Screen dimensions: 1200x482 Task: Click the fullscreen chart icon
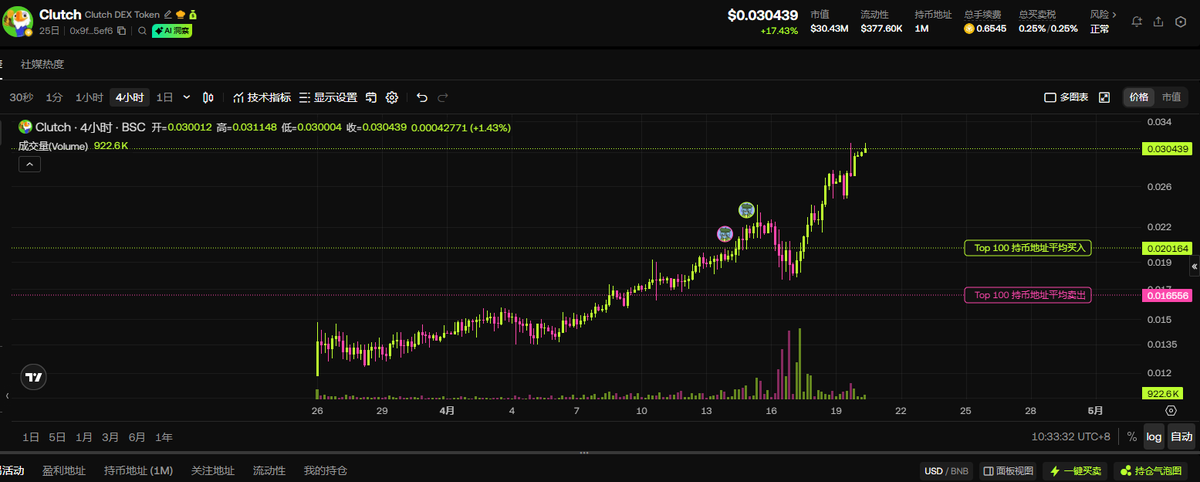pos(1104,98)
